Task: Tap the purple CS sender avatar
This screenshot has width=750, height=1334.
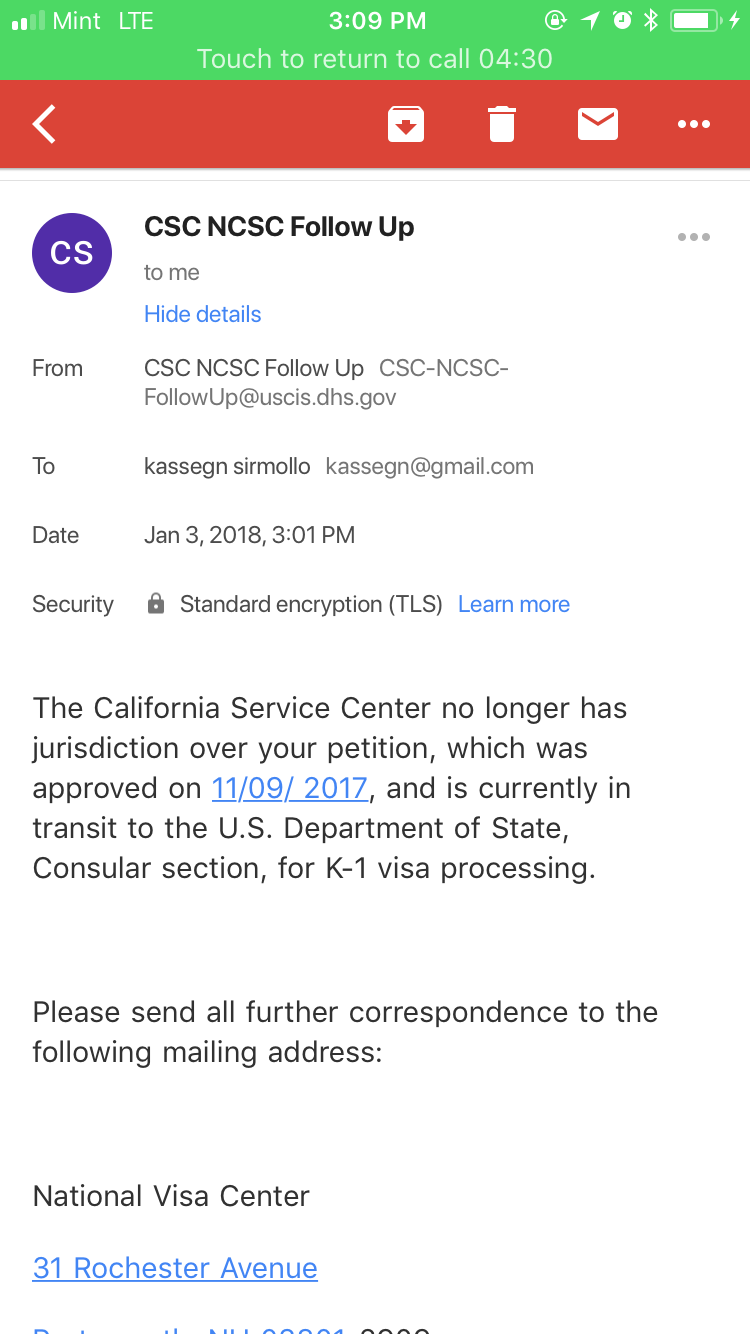Action: coord(72,253)
